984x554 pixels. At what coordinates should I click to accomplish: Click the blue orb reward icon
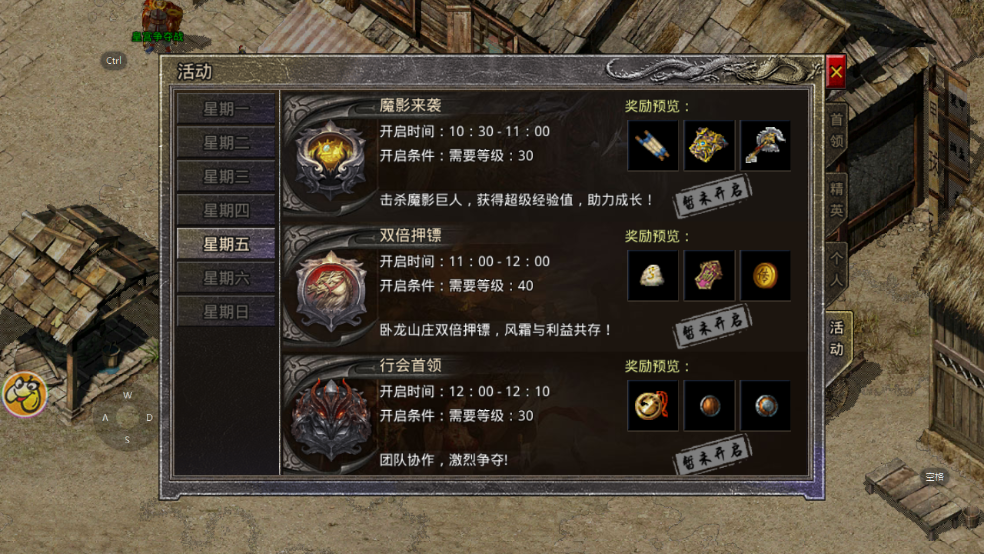click(x=765, y=405)
